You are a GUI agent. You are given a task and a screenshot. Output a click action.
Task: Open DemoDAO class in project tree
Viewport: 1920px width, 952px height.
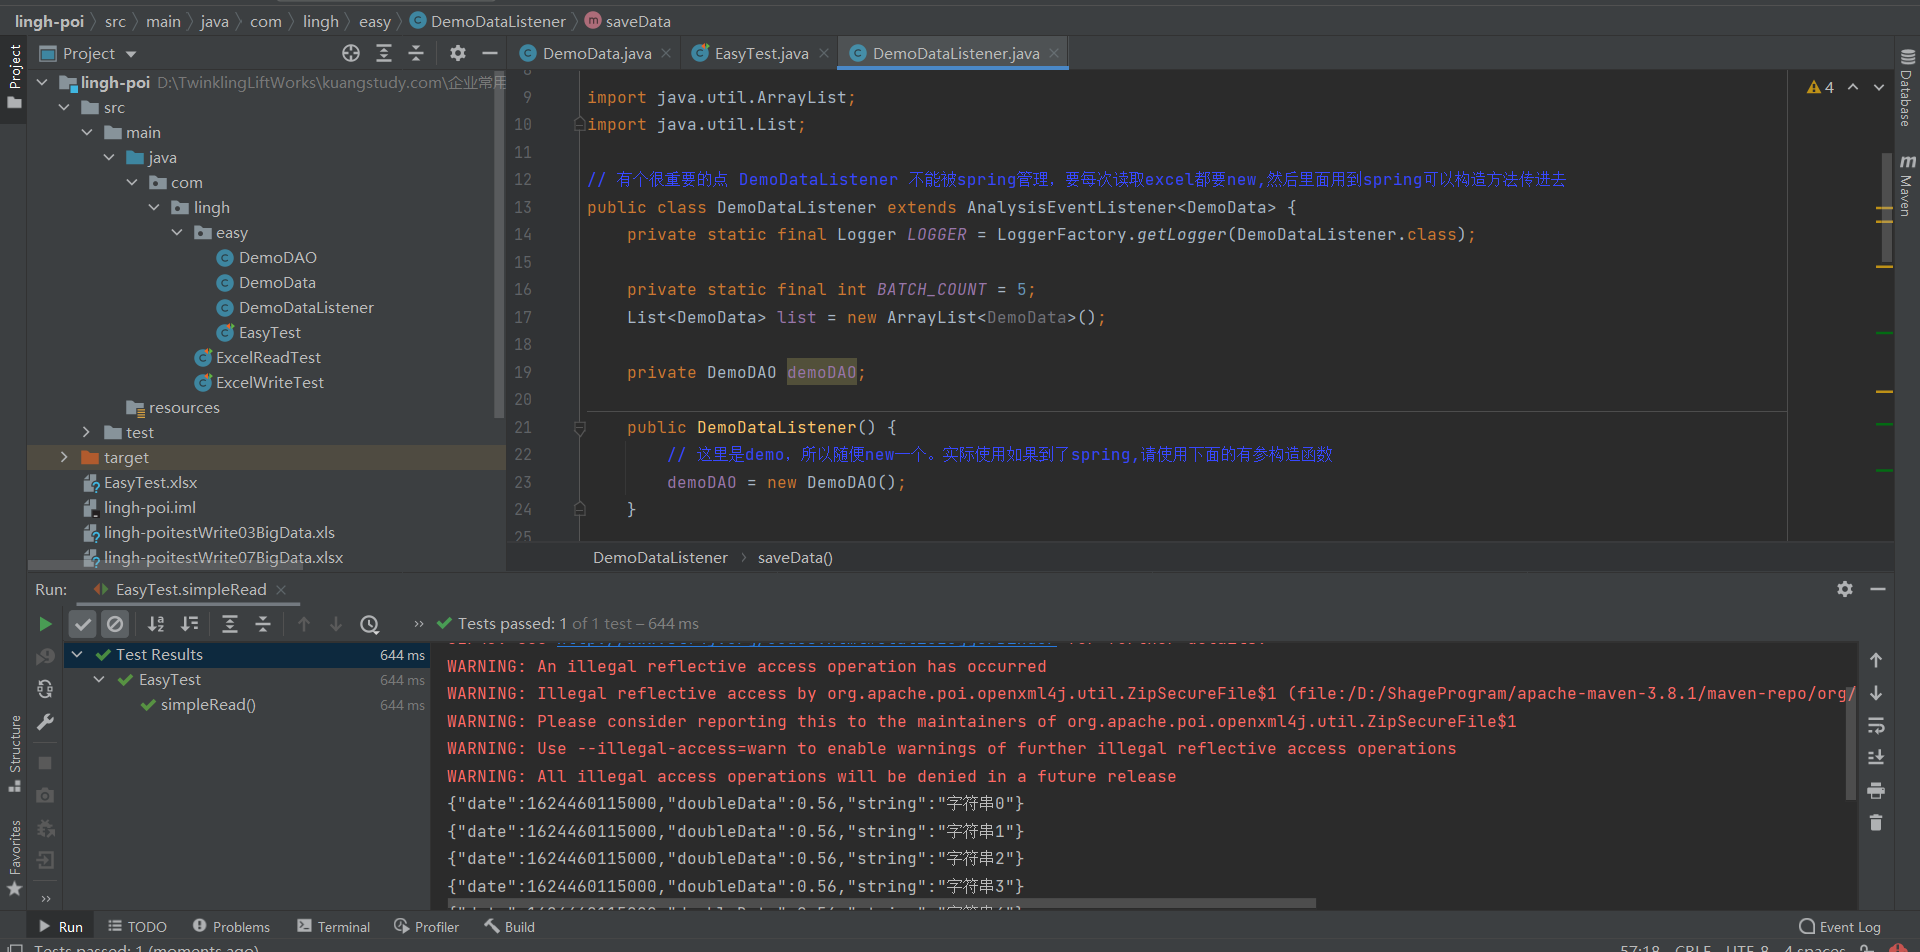(x=267, y=257)
